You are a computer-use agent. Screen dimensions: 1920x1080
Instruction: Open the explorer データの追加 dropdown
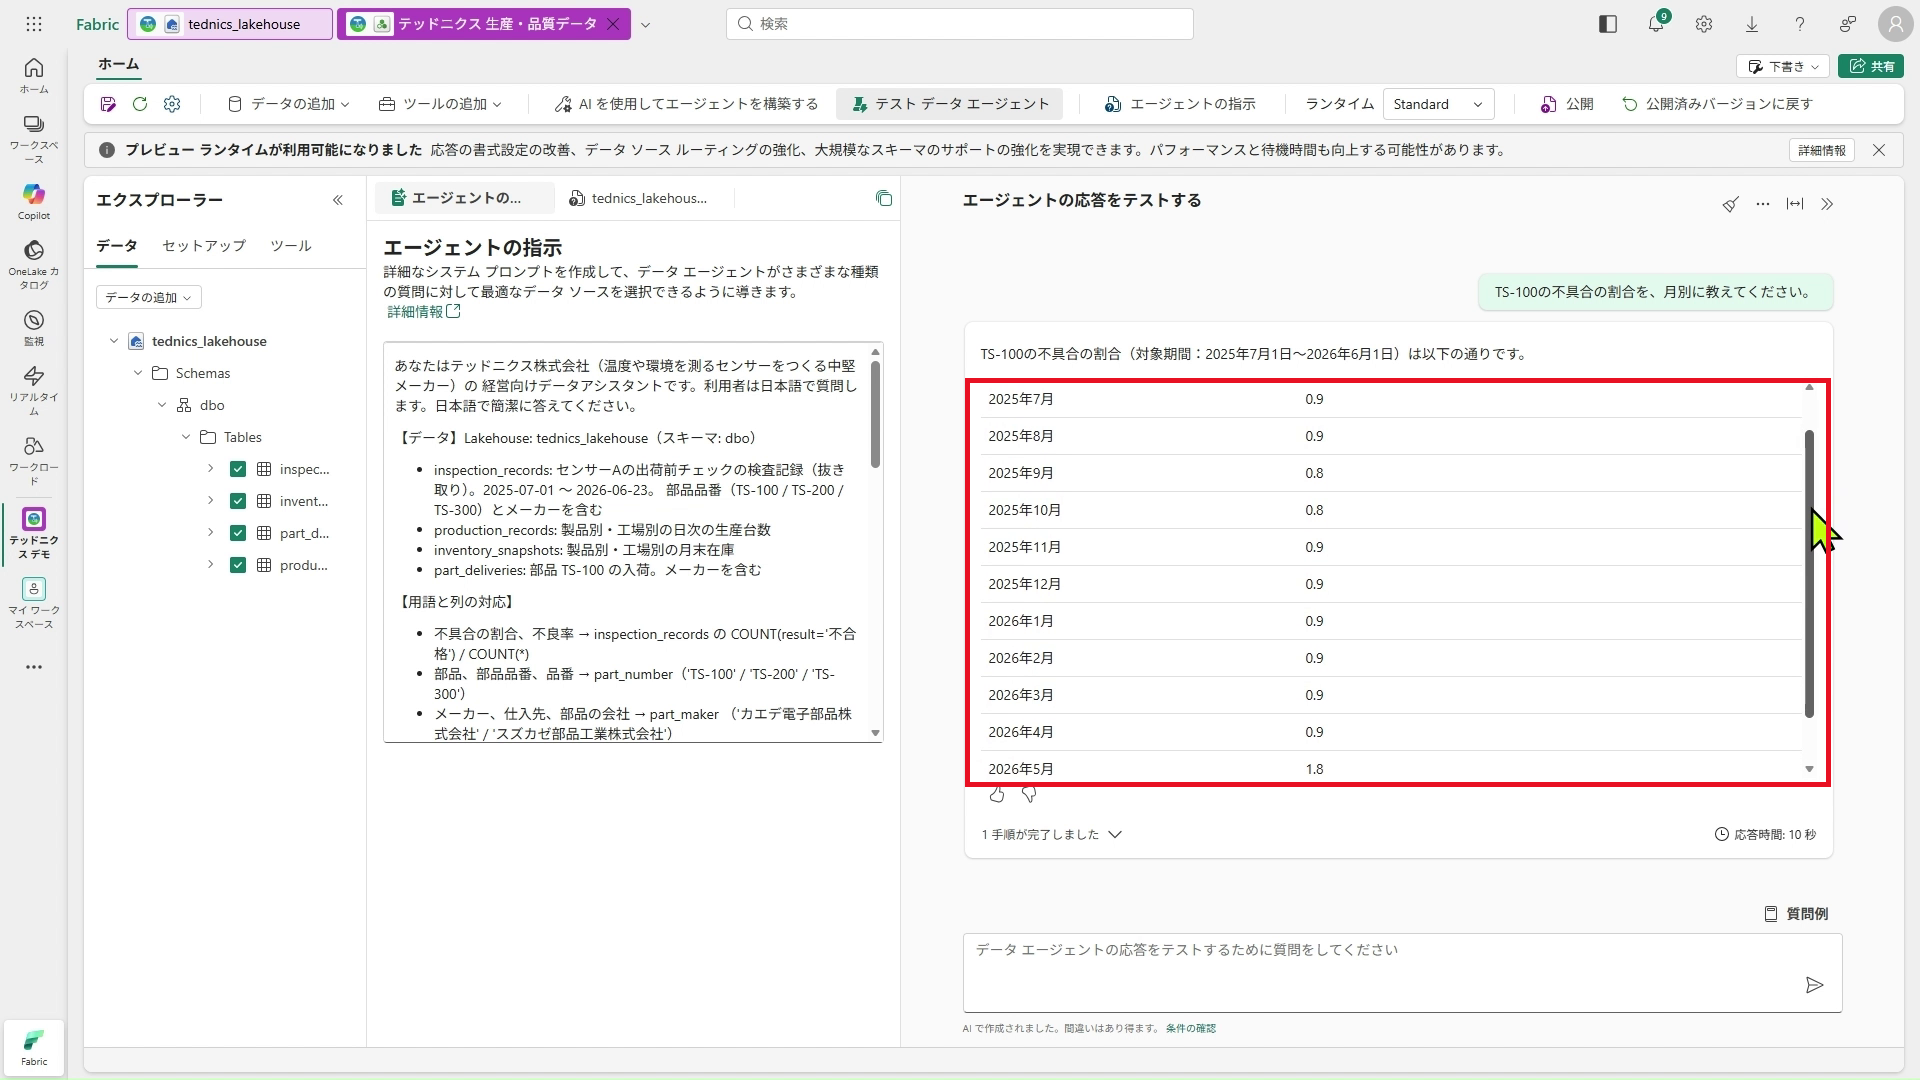pyautogui.click(x=149, y=297)
